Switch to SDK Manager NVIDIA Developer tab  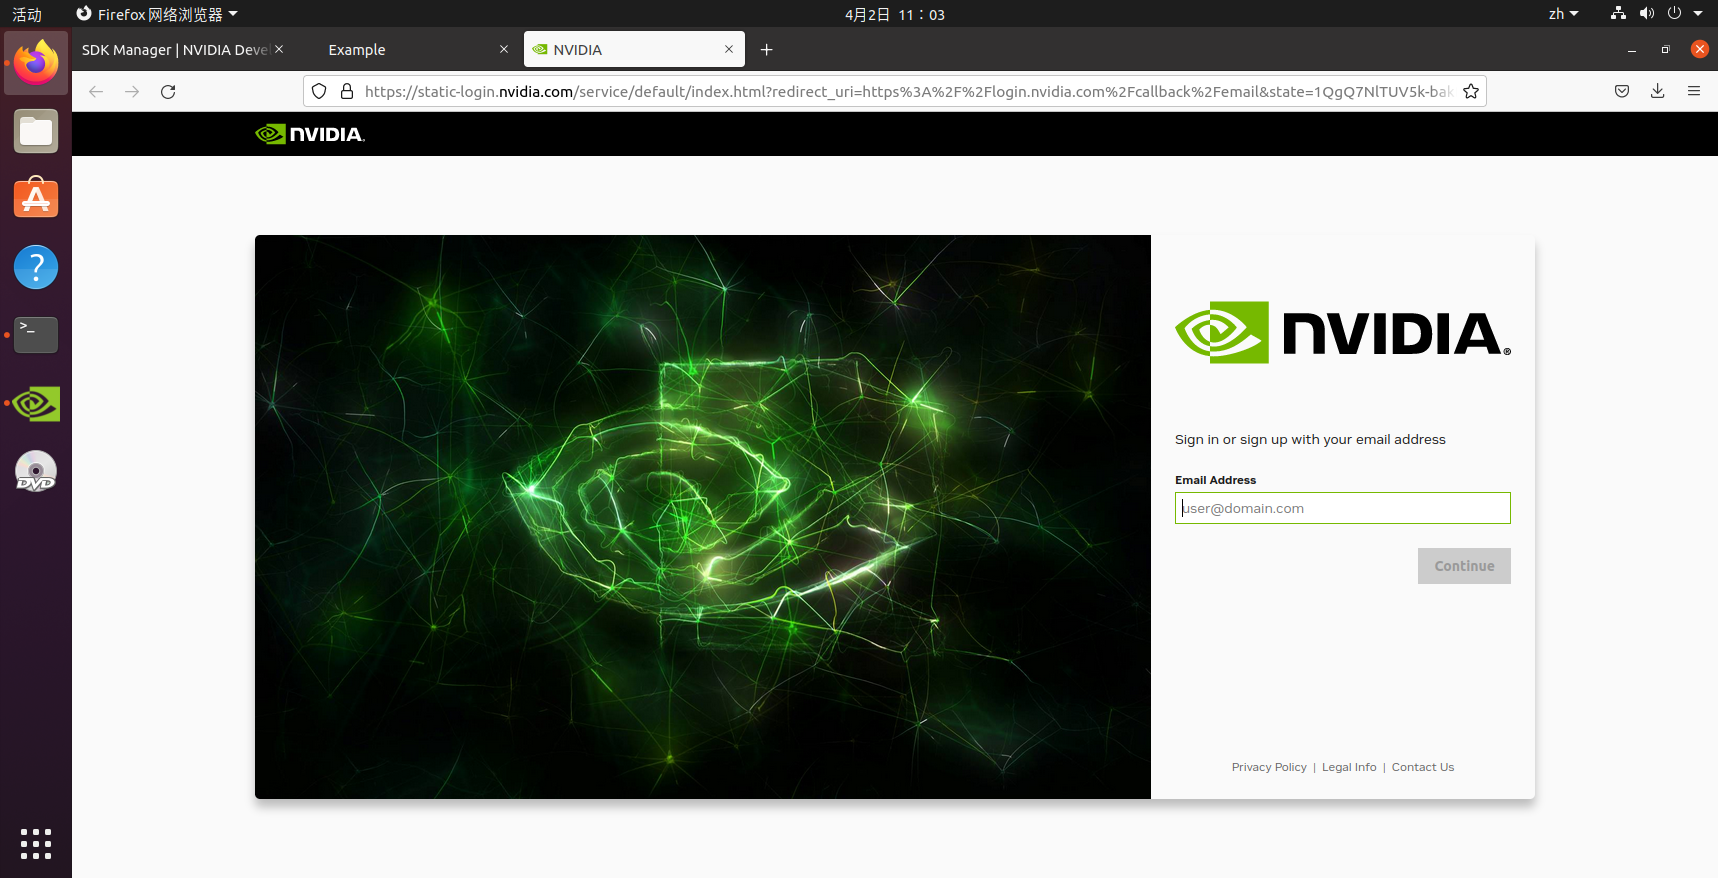tap(174, 49)
